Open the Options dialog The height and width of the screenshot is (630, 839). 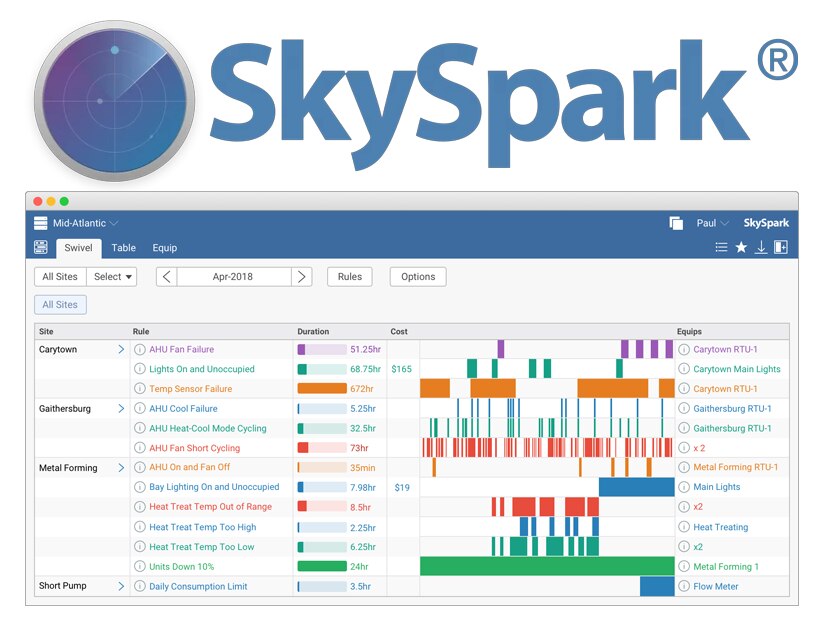(x=417, y=277)
